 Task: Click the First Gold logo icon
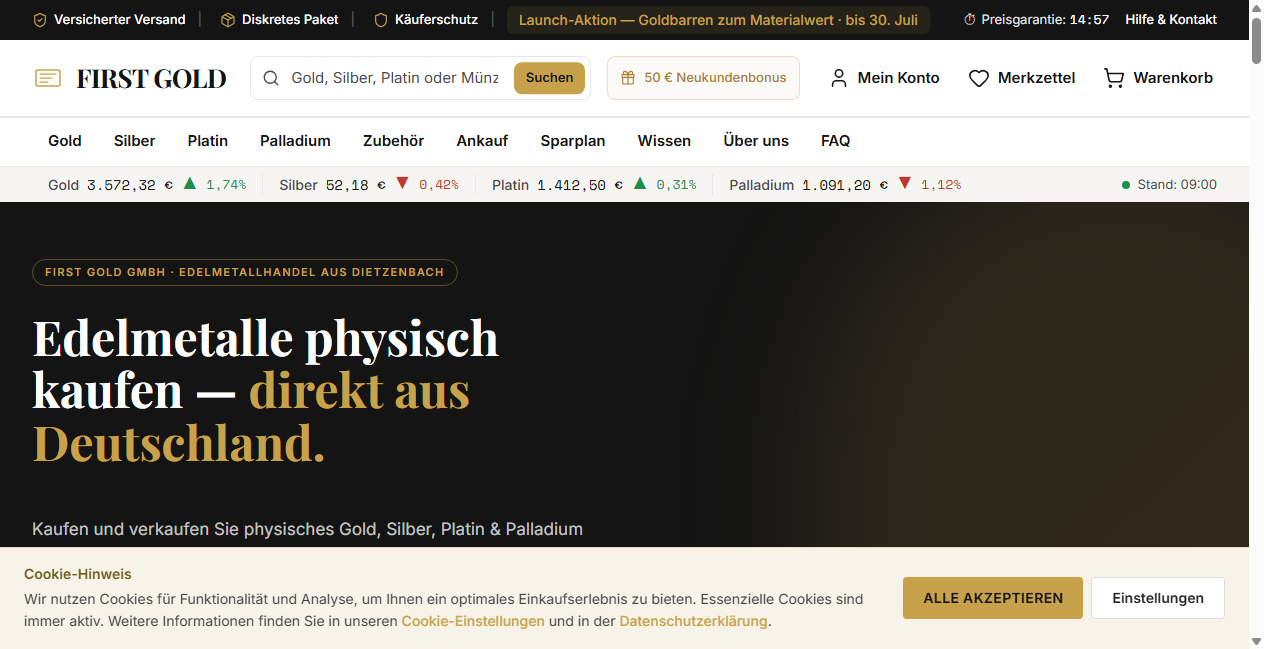pyautogui.click(x=48, y=78)
